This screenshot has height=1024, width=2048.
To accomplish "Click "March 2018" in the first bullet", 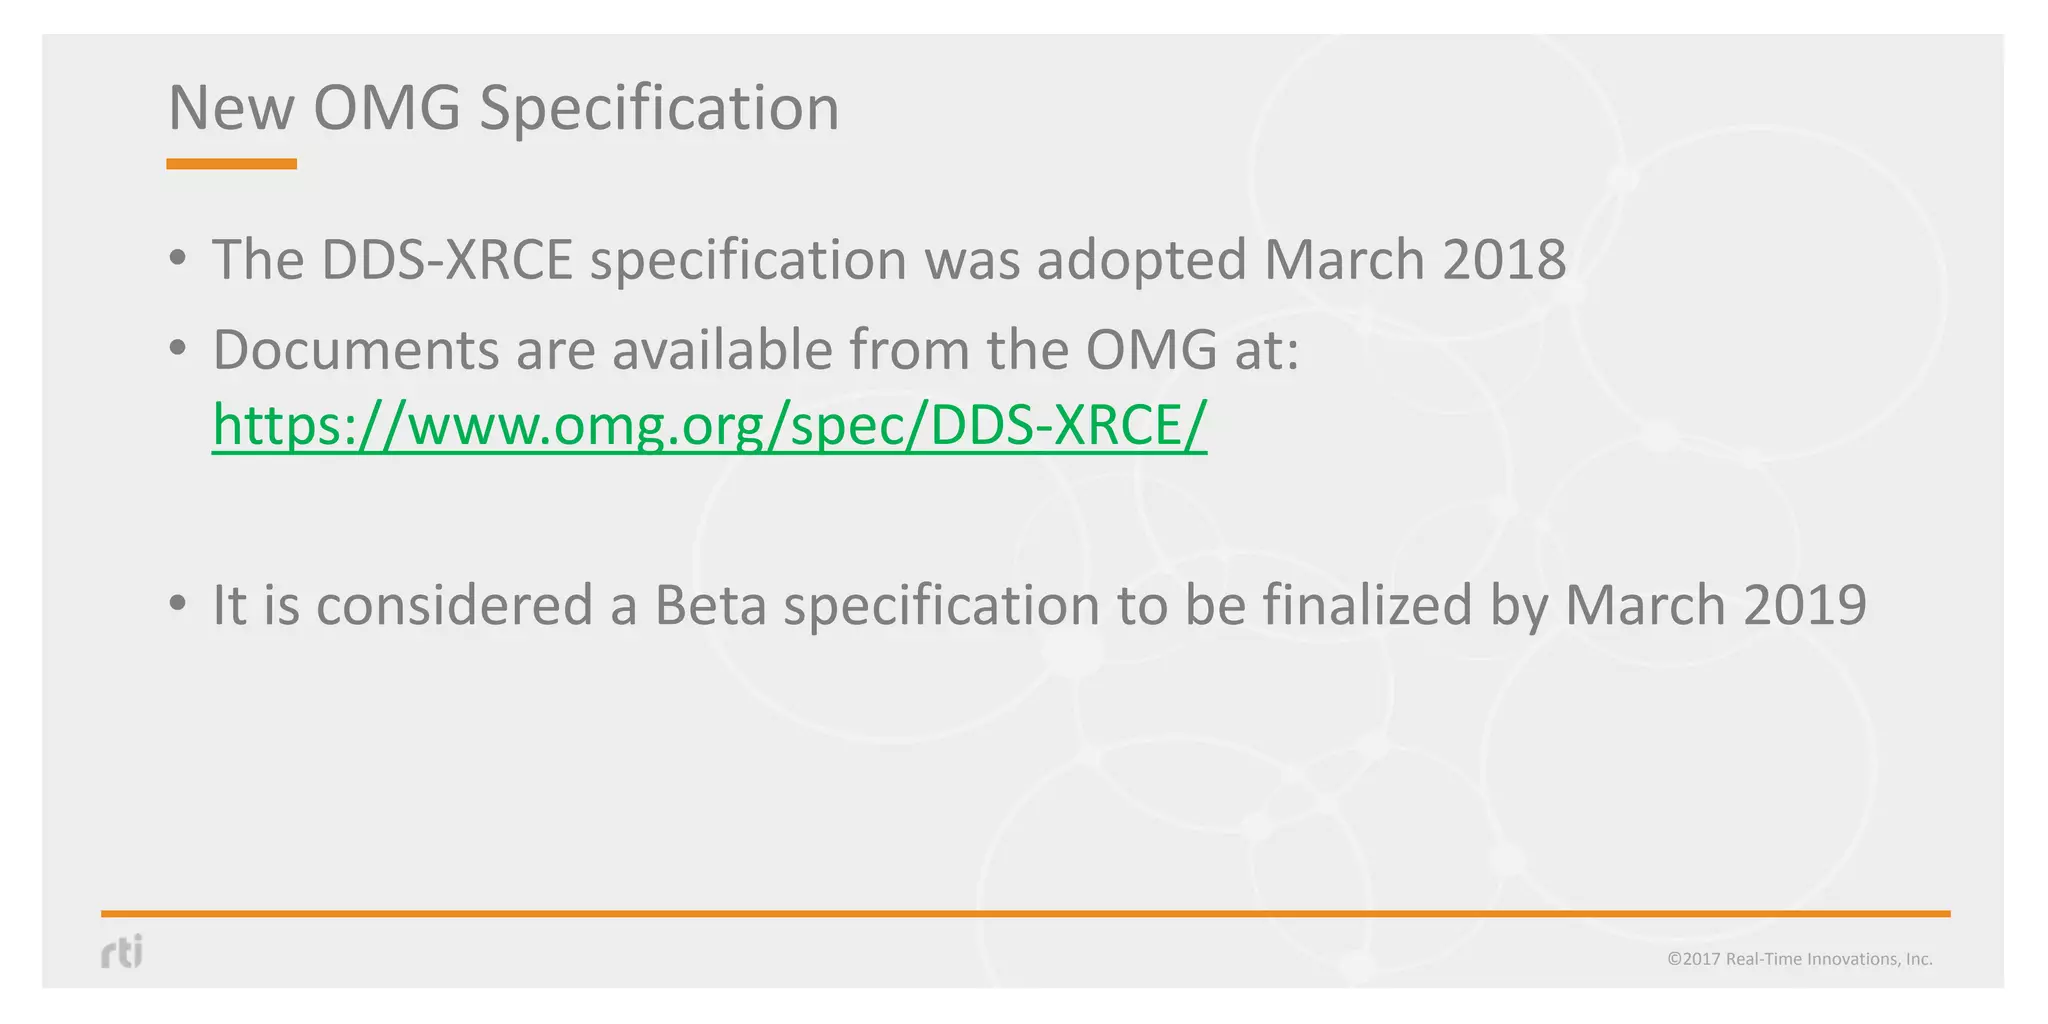I will 1414,259.
